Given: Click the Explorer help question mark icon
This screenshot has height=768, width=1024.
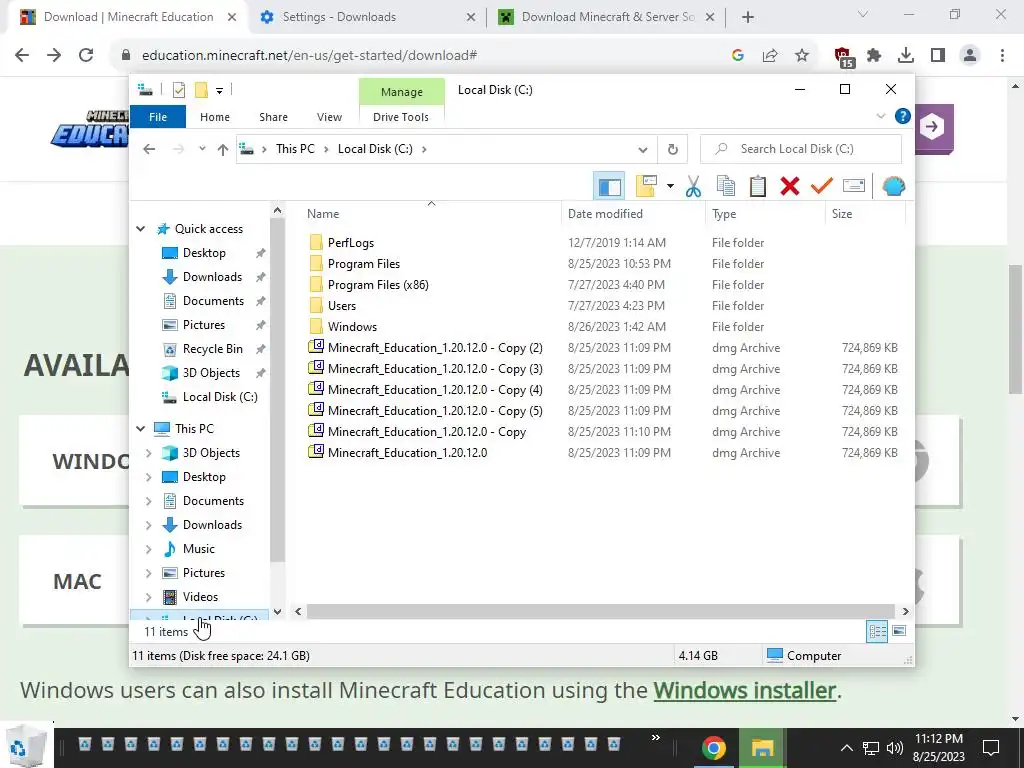Looking at the screenshot, I should coord(903,116).
